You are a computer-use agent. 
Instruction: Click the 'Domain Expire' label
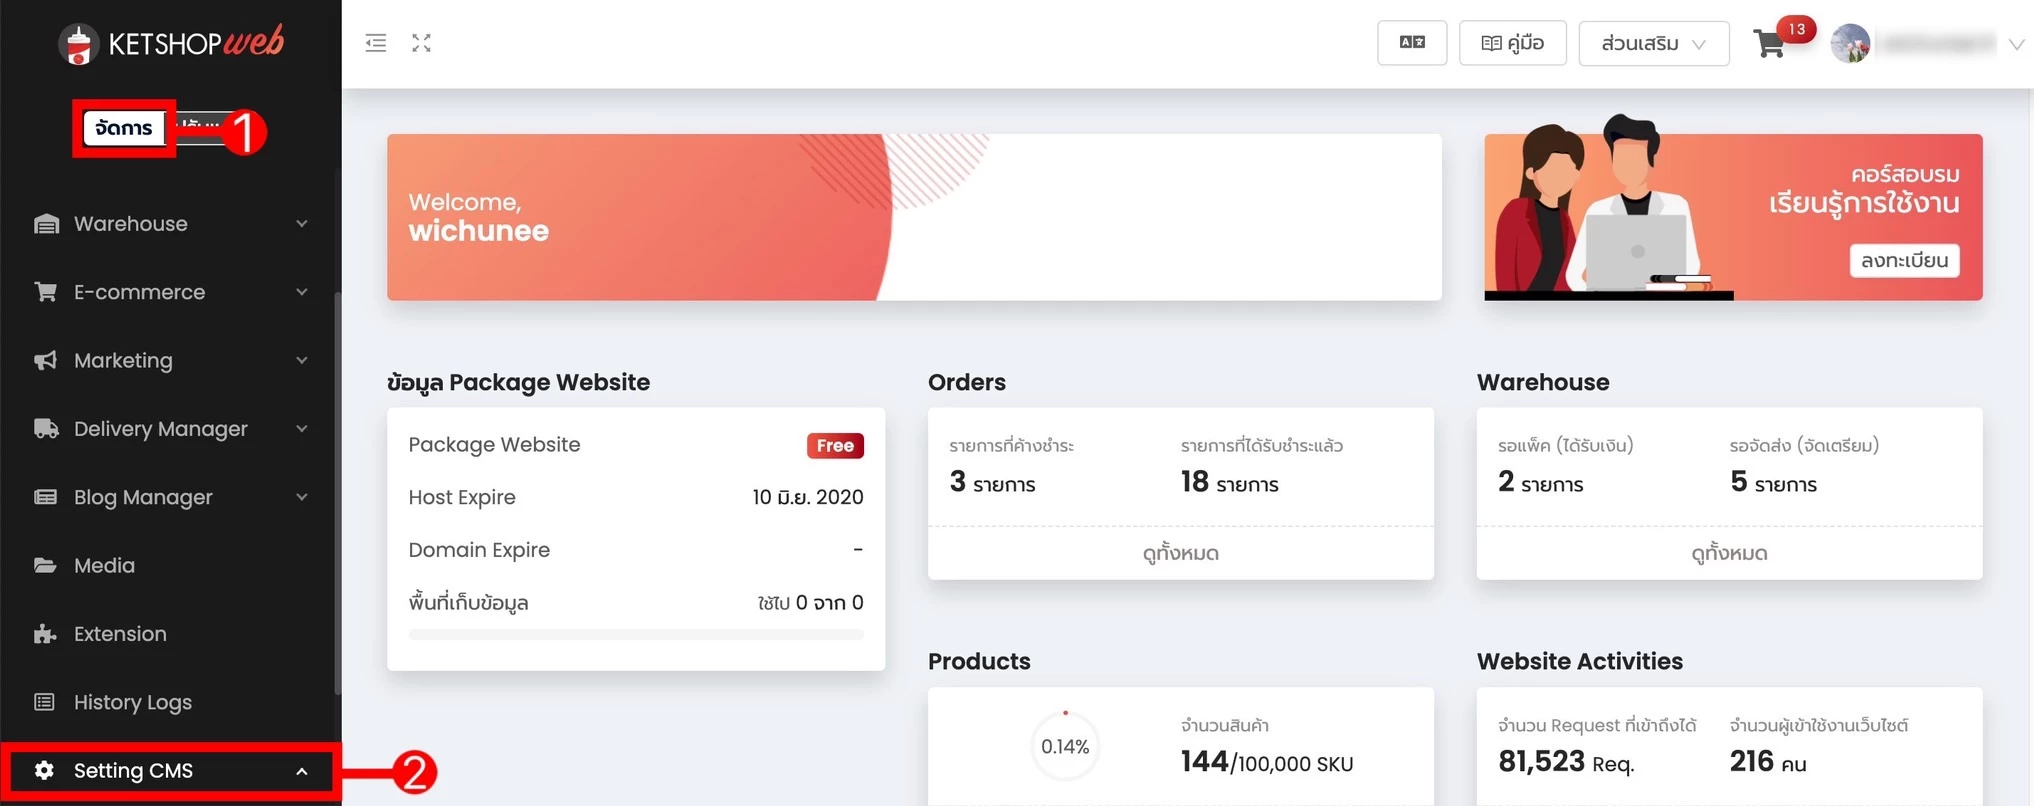point(479,550)
